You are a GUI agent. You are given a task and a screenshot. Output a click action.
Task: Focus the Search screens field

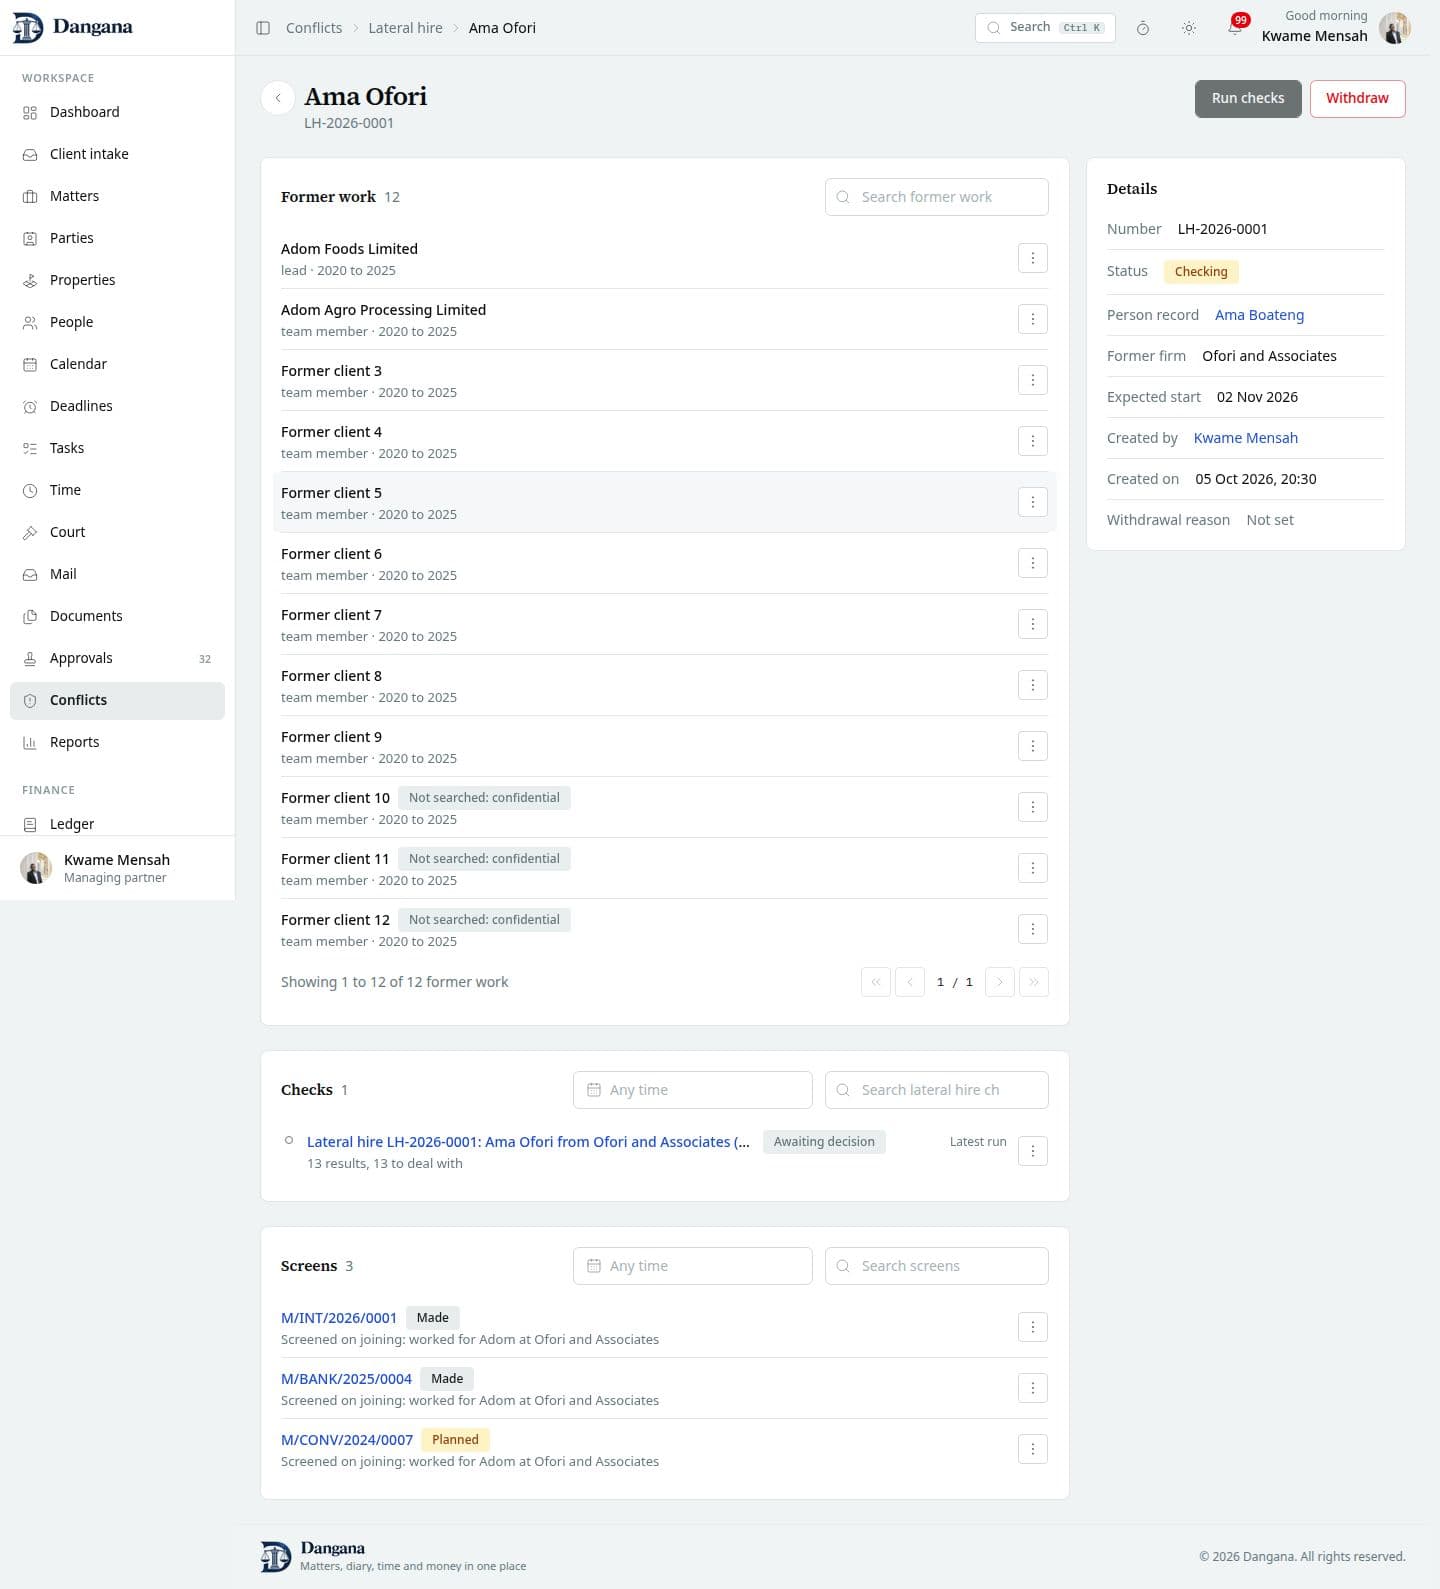[937, 1266]
